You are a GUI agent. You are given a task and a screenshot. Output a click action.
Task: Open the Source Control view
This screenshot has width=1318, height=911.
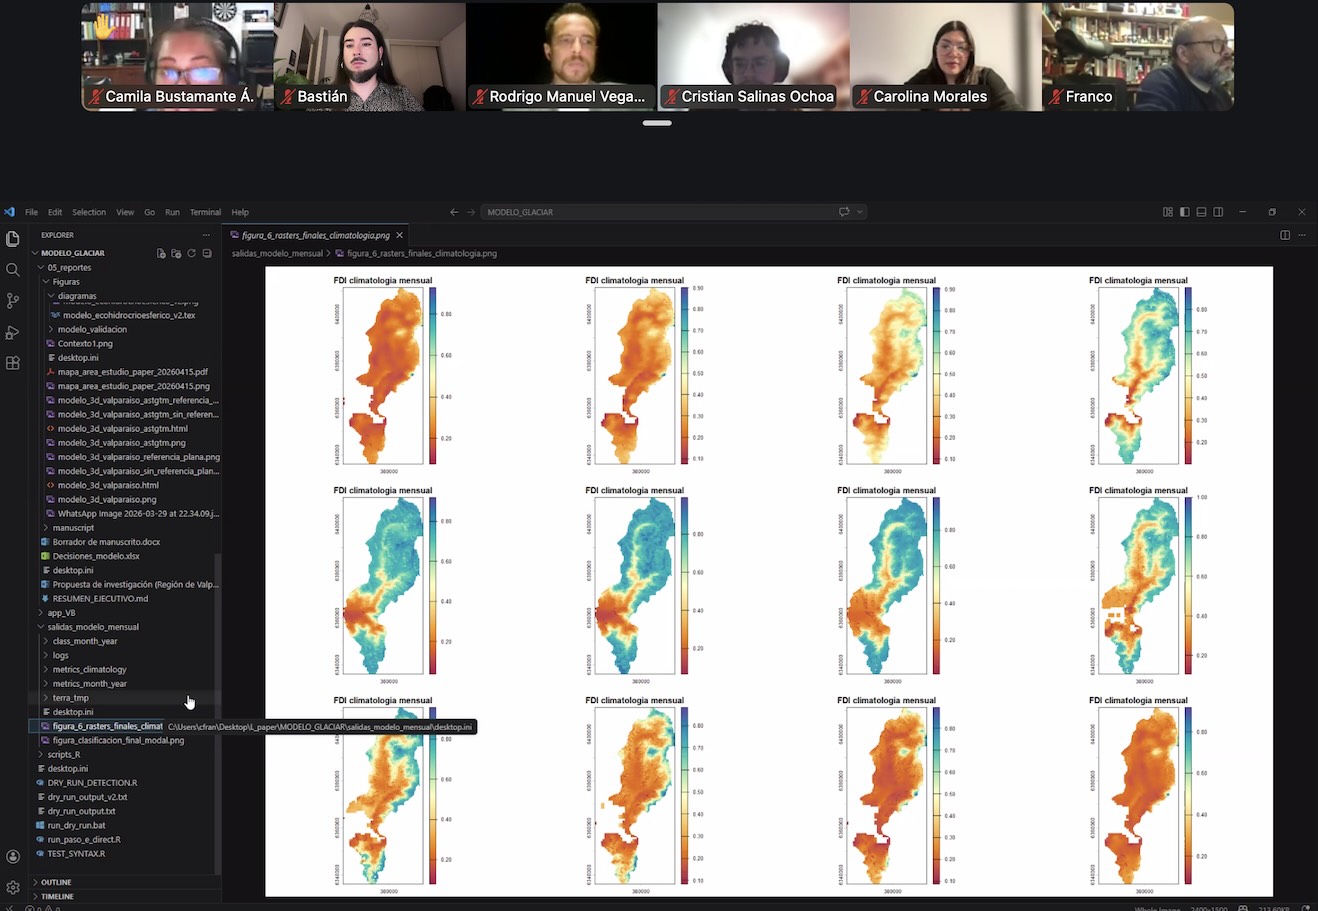click(x=13, y=301)
